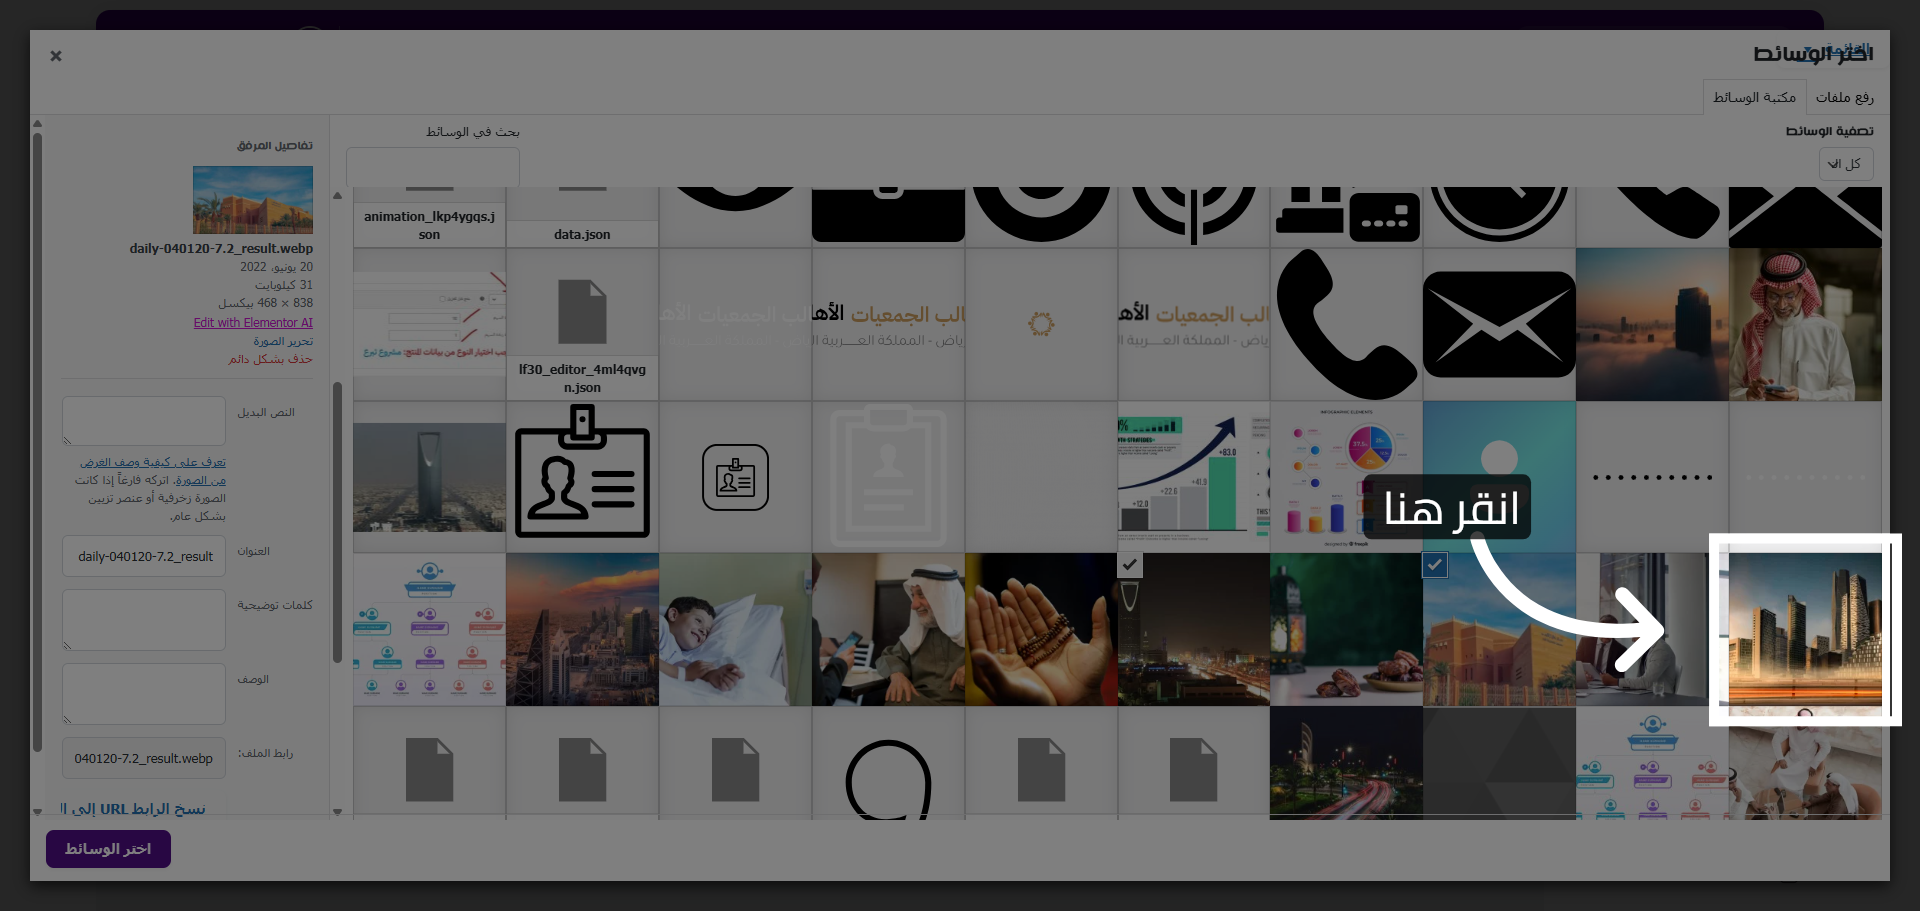Select the highlighted skyscrapers sunset thumbnail

point(1805,630)
